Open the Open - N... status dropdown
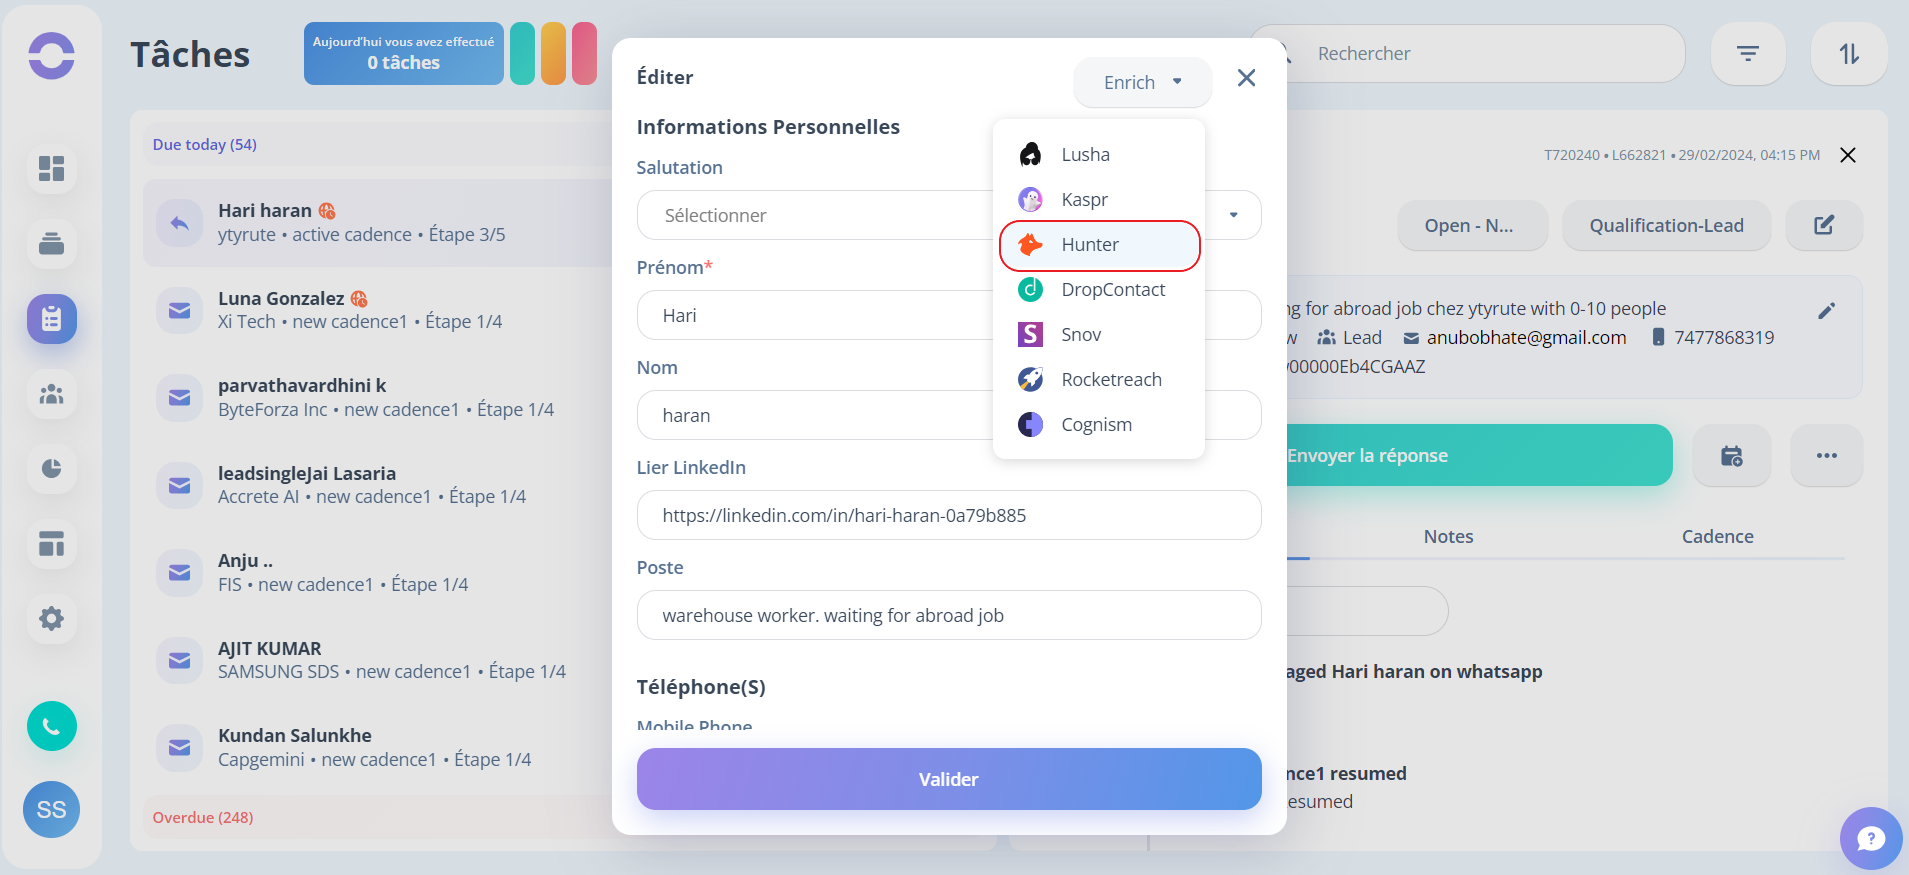This screenshot has height=875, width=1909. click(1472, 226)
